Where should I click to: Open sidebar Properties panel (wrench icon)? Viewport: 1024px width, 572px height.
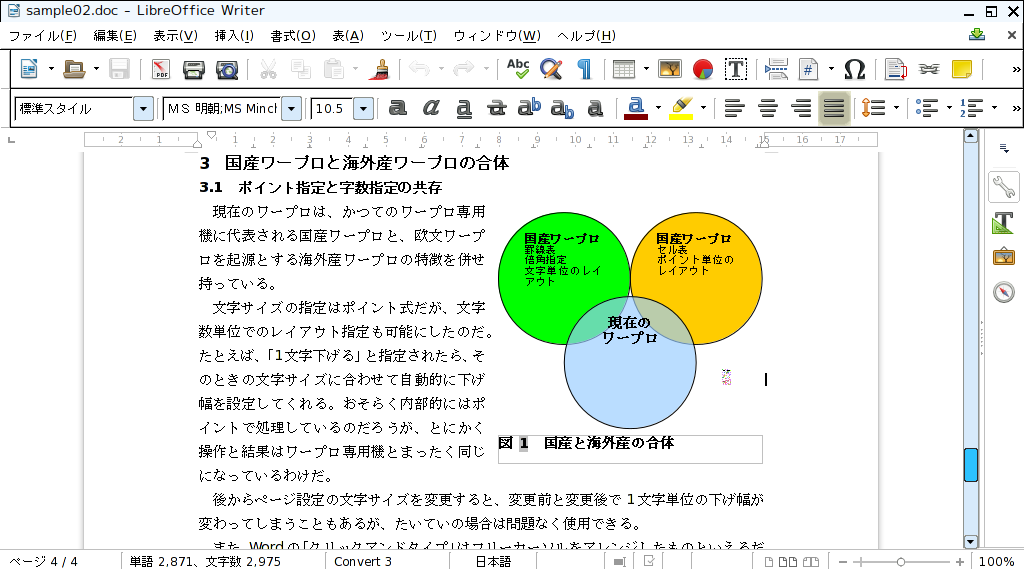1004,188
